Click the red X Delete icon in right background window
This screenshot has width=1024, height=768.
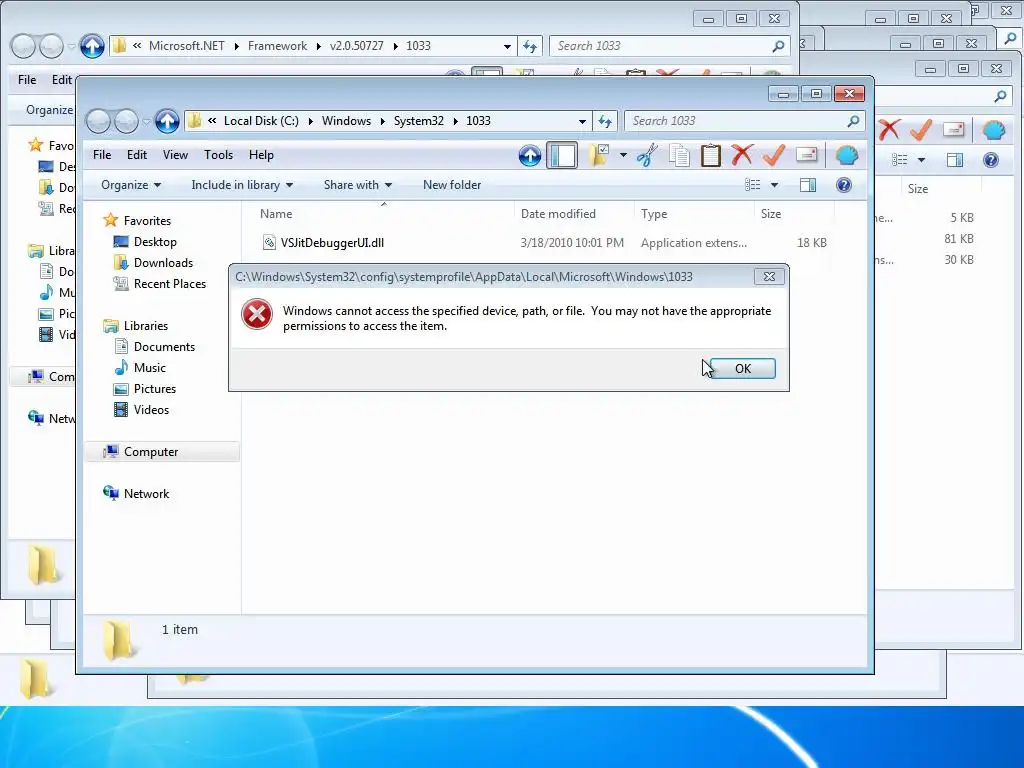(889, 131)
